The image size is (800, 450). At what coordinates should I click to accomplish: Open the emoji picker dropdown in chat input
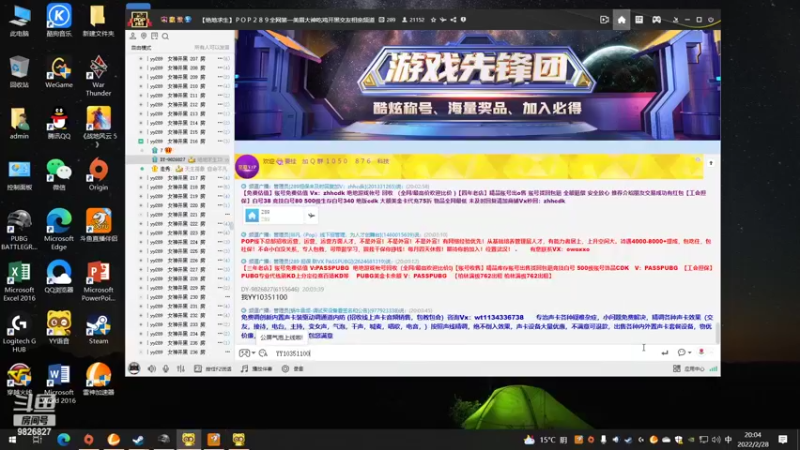[246, 353]
